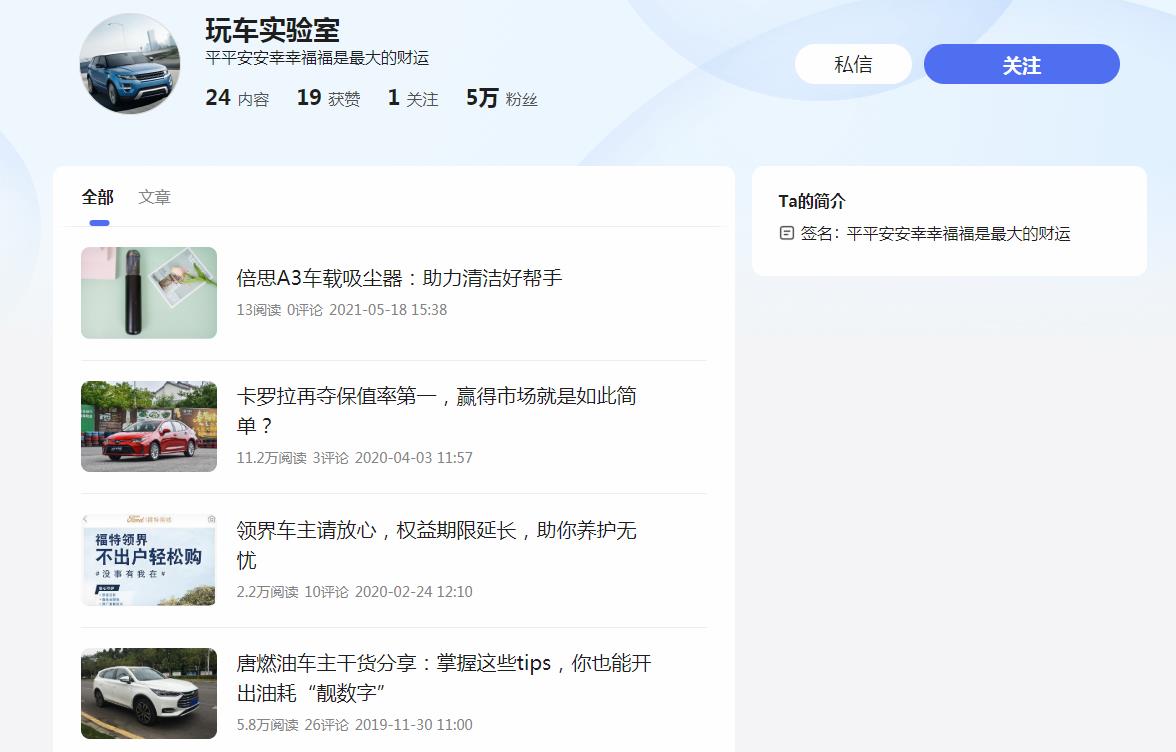Viewport: 1176px width, 752px height.
Task: Click the 1 关注 following count
Action: [413, 98]
